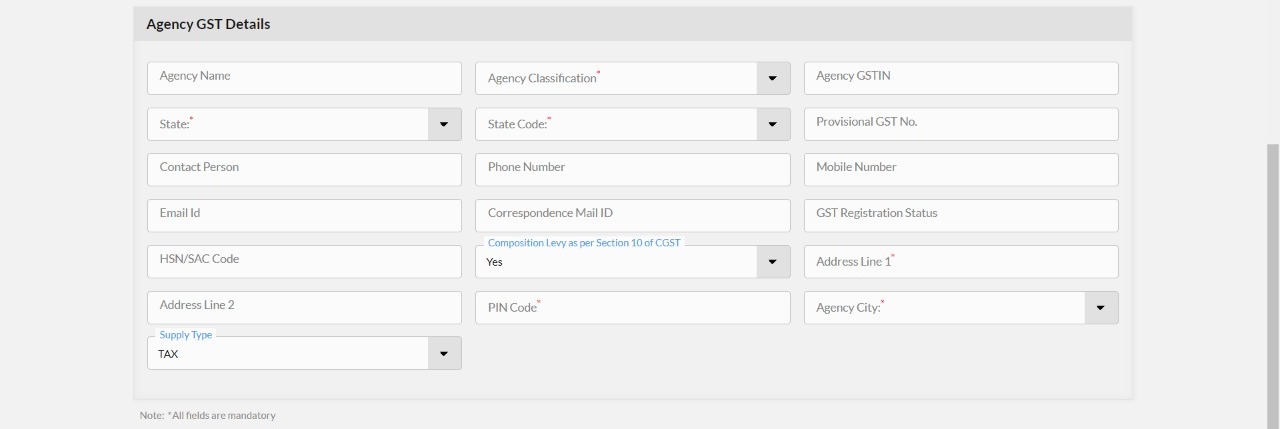The width and height of the screenshot is (1280, 429).
Task: Focus the PIN Code field
Action: click(632, 308)
